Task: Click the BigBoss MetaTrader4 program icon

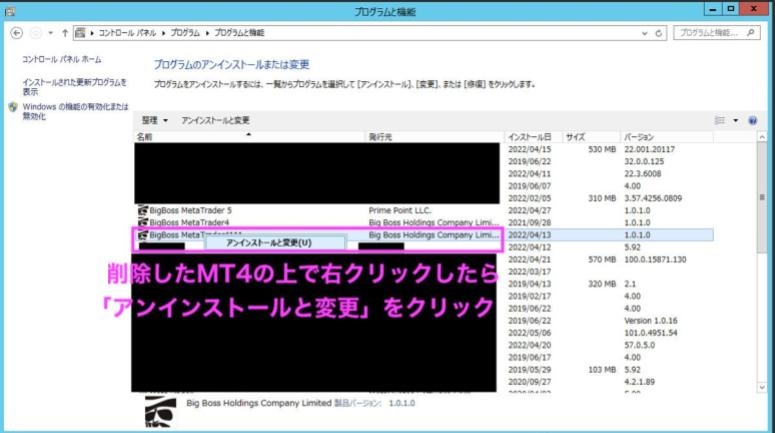Action: (141, 223)
